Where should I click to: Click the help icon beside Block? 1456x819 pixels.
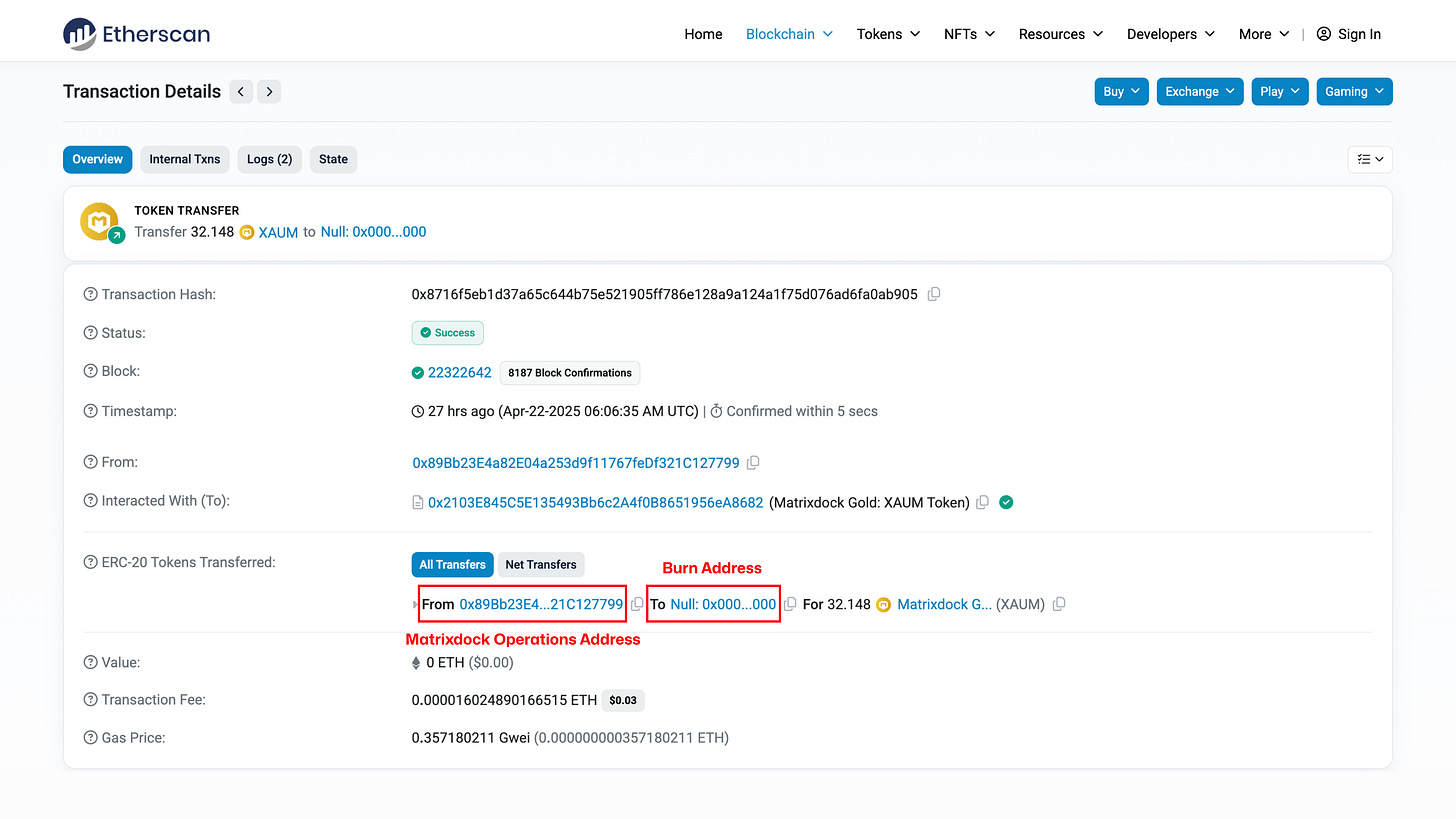(x=90, y=371)
